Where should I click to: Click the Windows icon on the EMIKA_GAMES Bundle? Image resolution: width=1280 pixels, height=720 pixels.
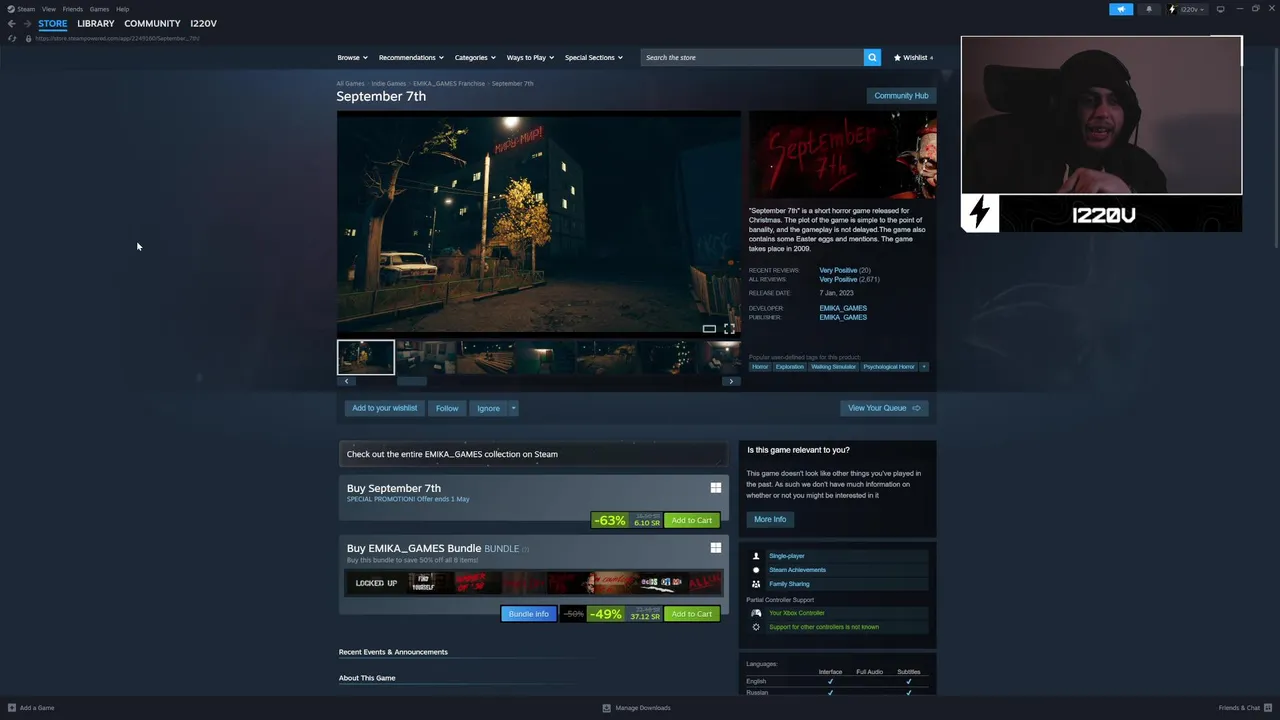click(715, 548)
